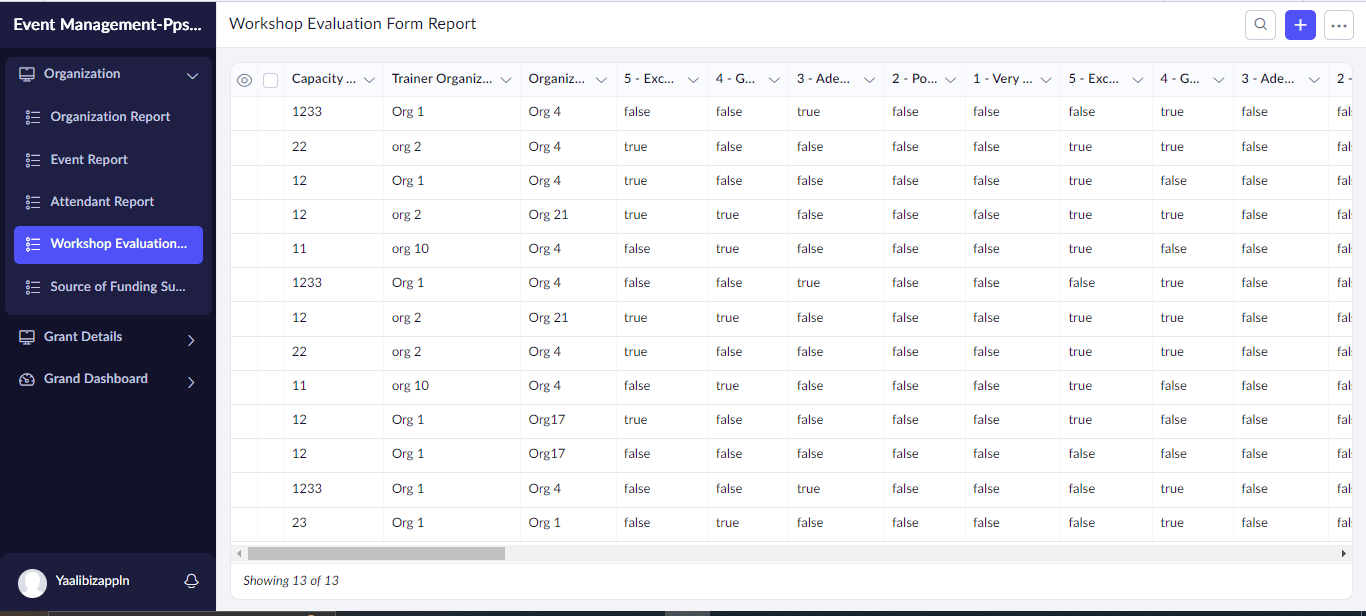Click the blue plus add button
The width and height of the screenshot is (1366, 616).
pyautogui.click(x=1299, y=25)
